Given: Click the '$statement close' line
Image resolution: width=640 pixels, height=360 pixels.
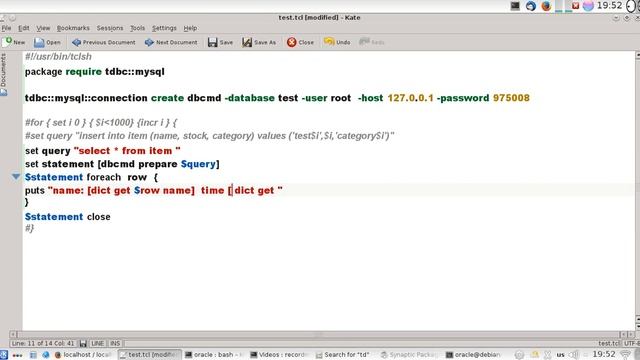Looking at the screenshot, I should [x=67, y=217].
